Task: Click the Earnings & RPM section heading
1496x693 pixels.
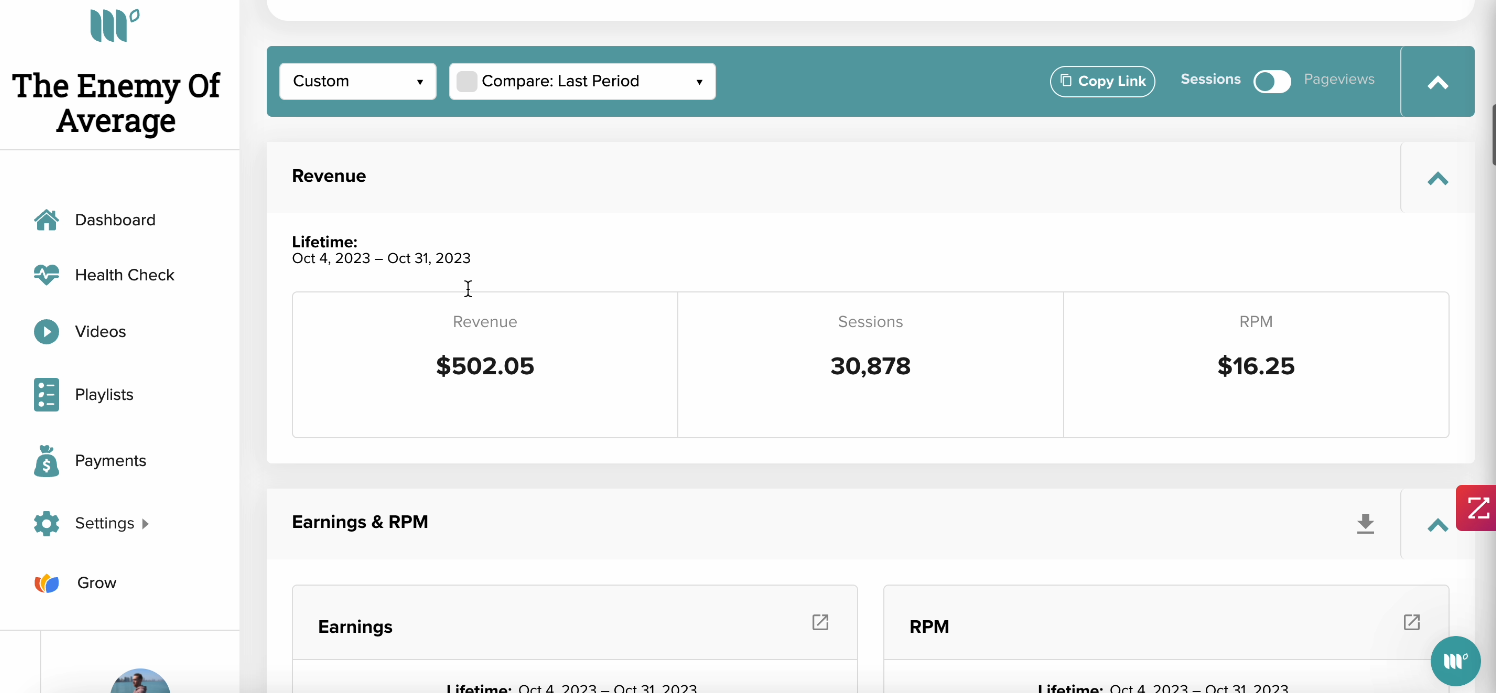Action: 360,522
